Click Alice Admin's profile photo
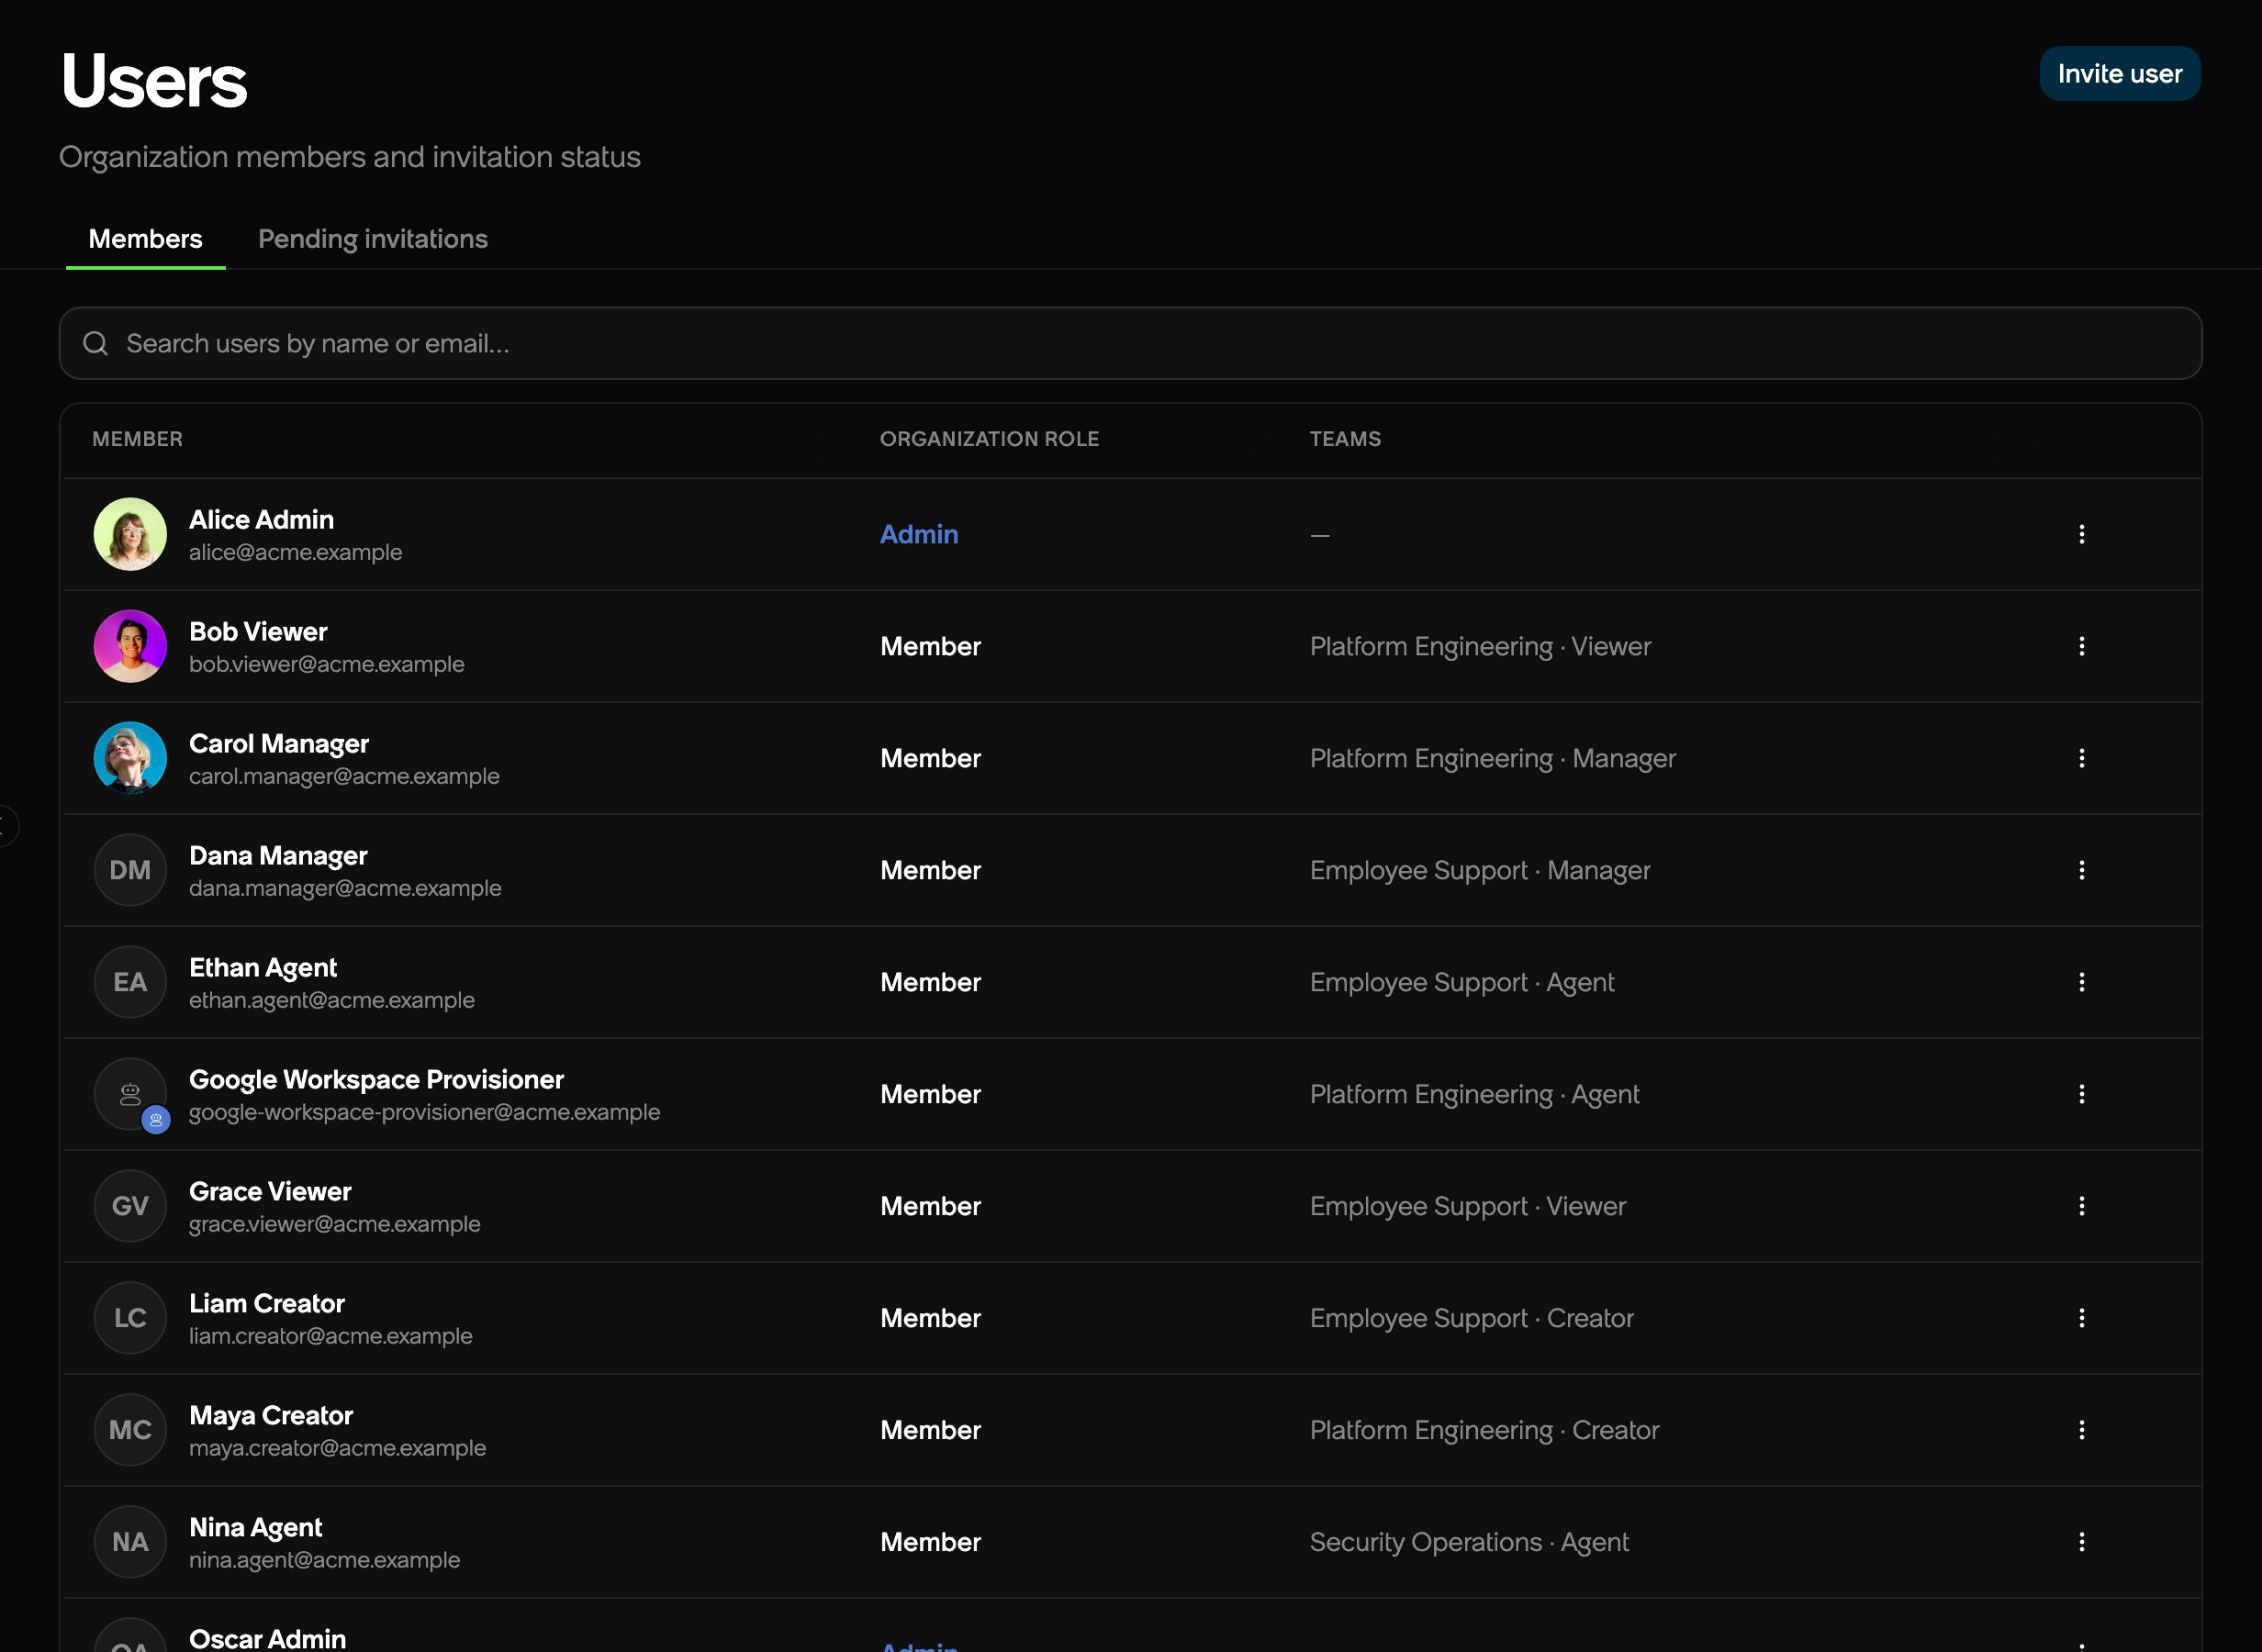 click(130, 534)
